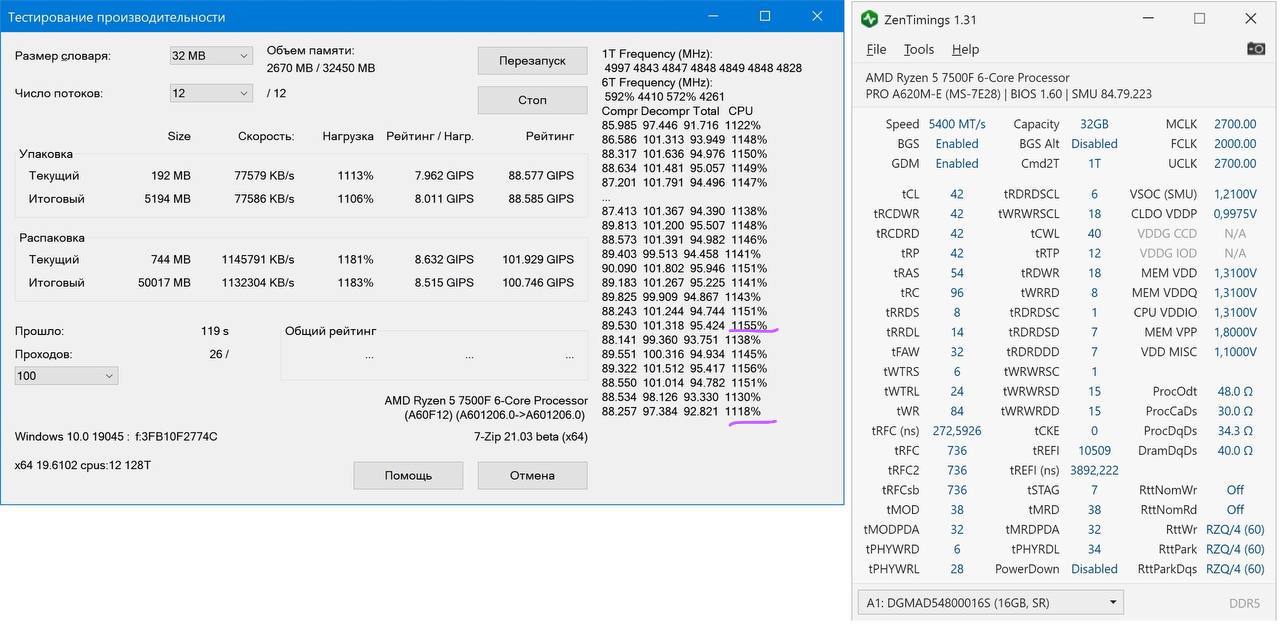Click the Стоп button
The image size is (1280, 632).
532,100
